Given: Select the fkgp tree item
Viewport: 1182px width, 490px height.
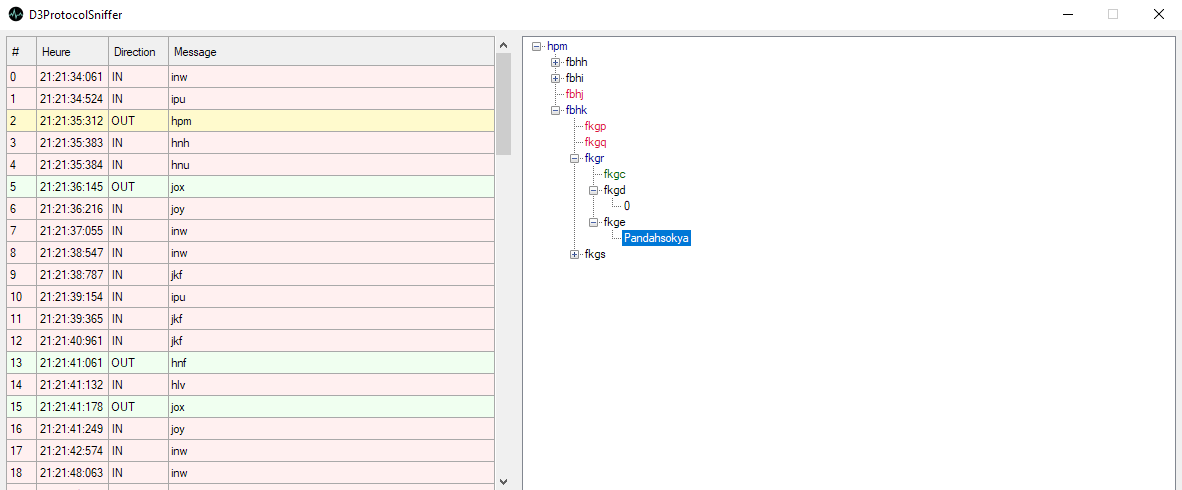Looking at the screenshot, I should pos(595,126).
